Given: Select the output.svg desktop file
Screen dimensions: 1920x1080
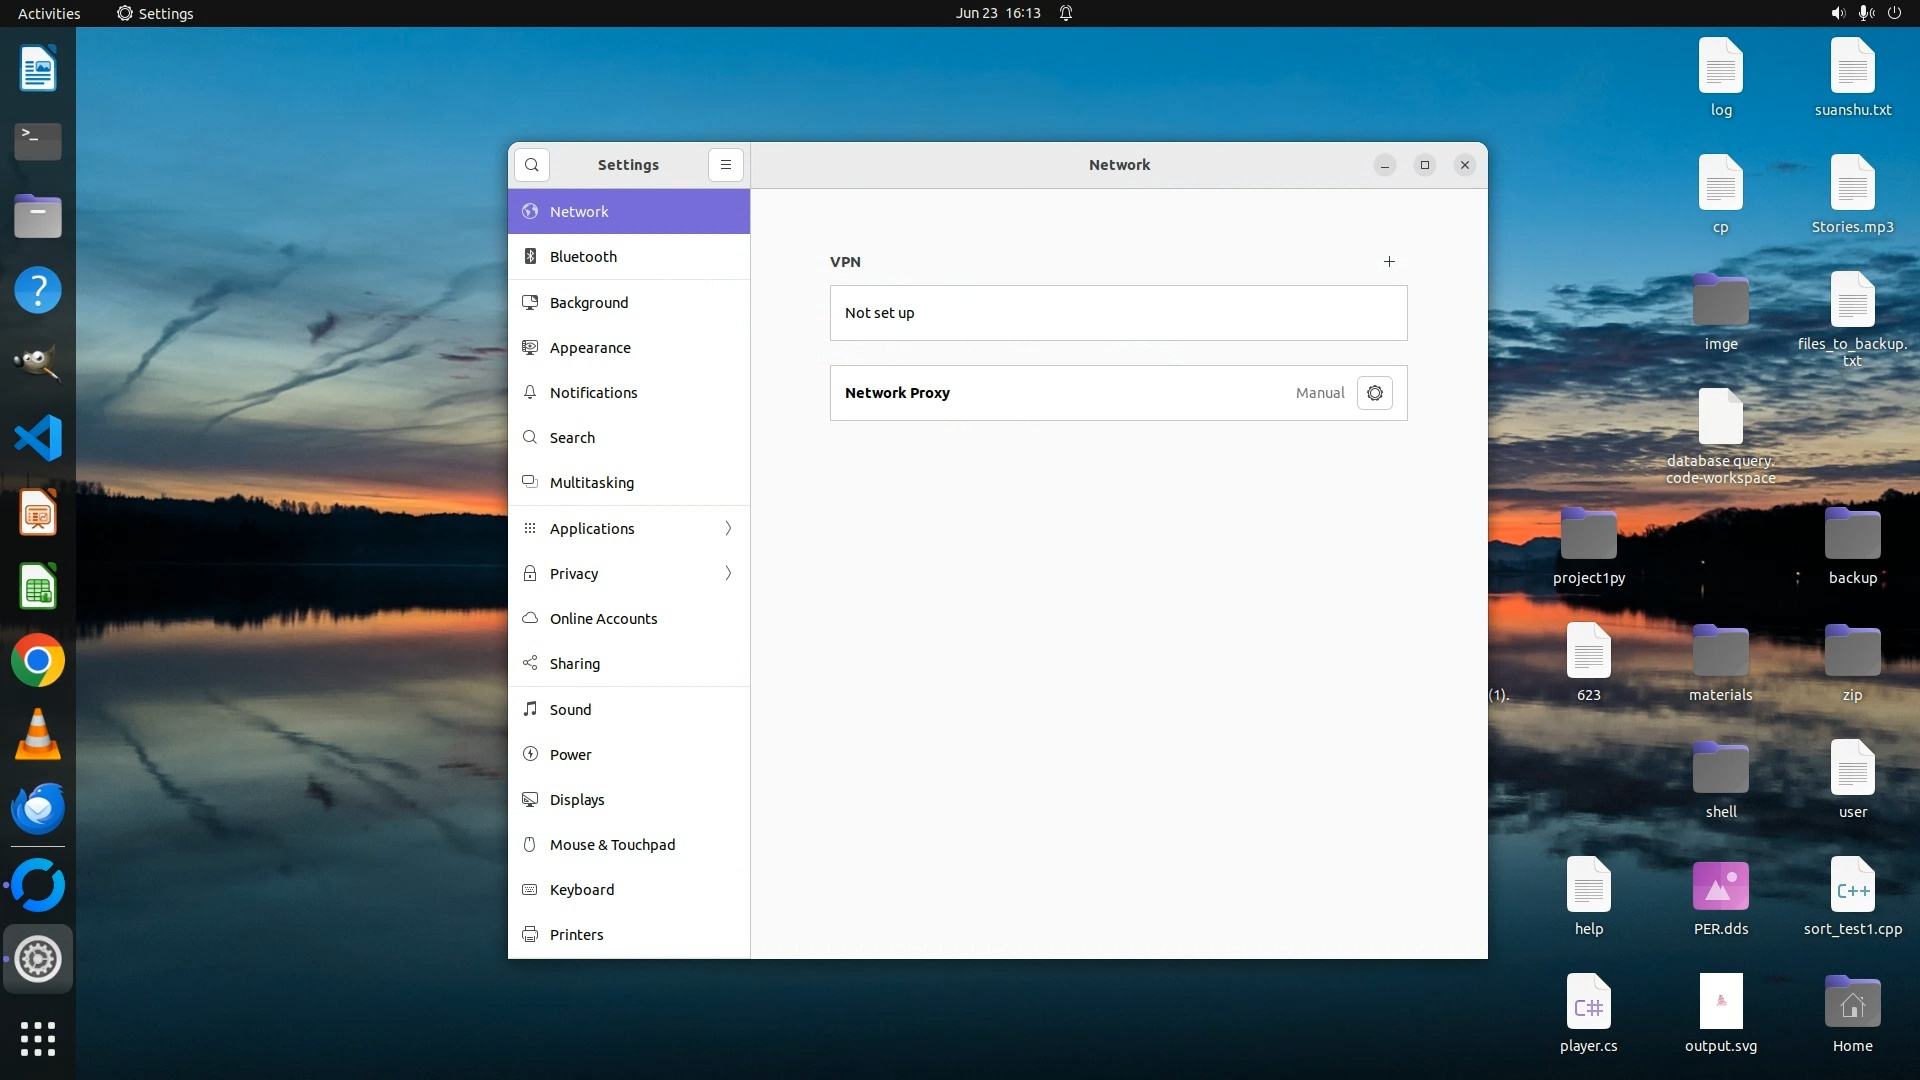Looking at the screenshot, I should coord(1720,1002).
